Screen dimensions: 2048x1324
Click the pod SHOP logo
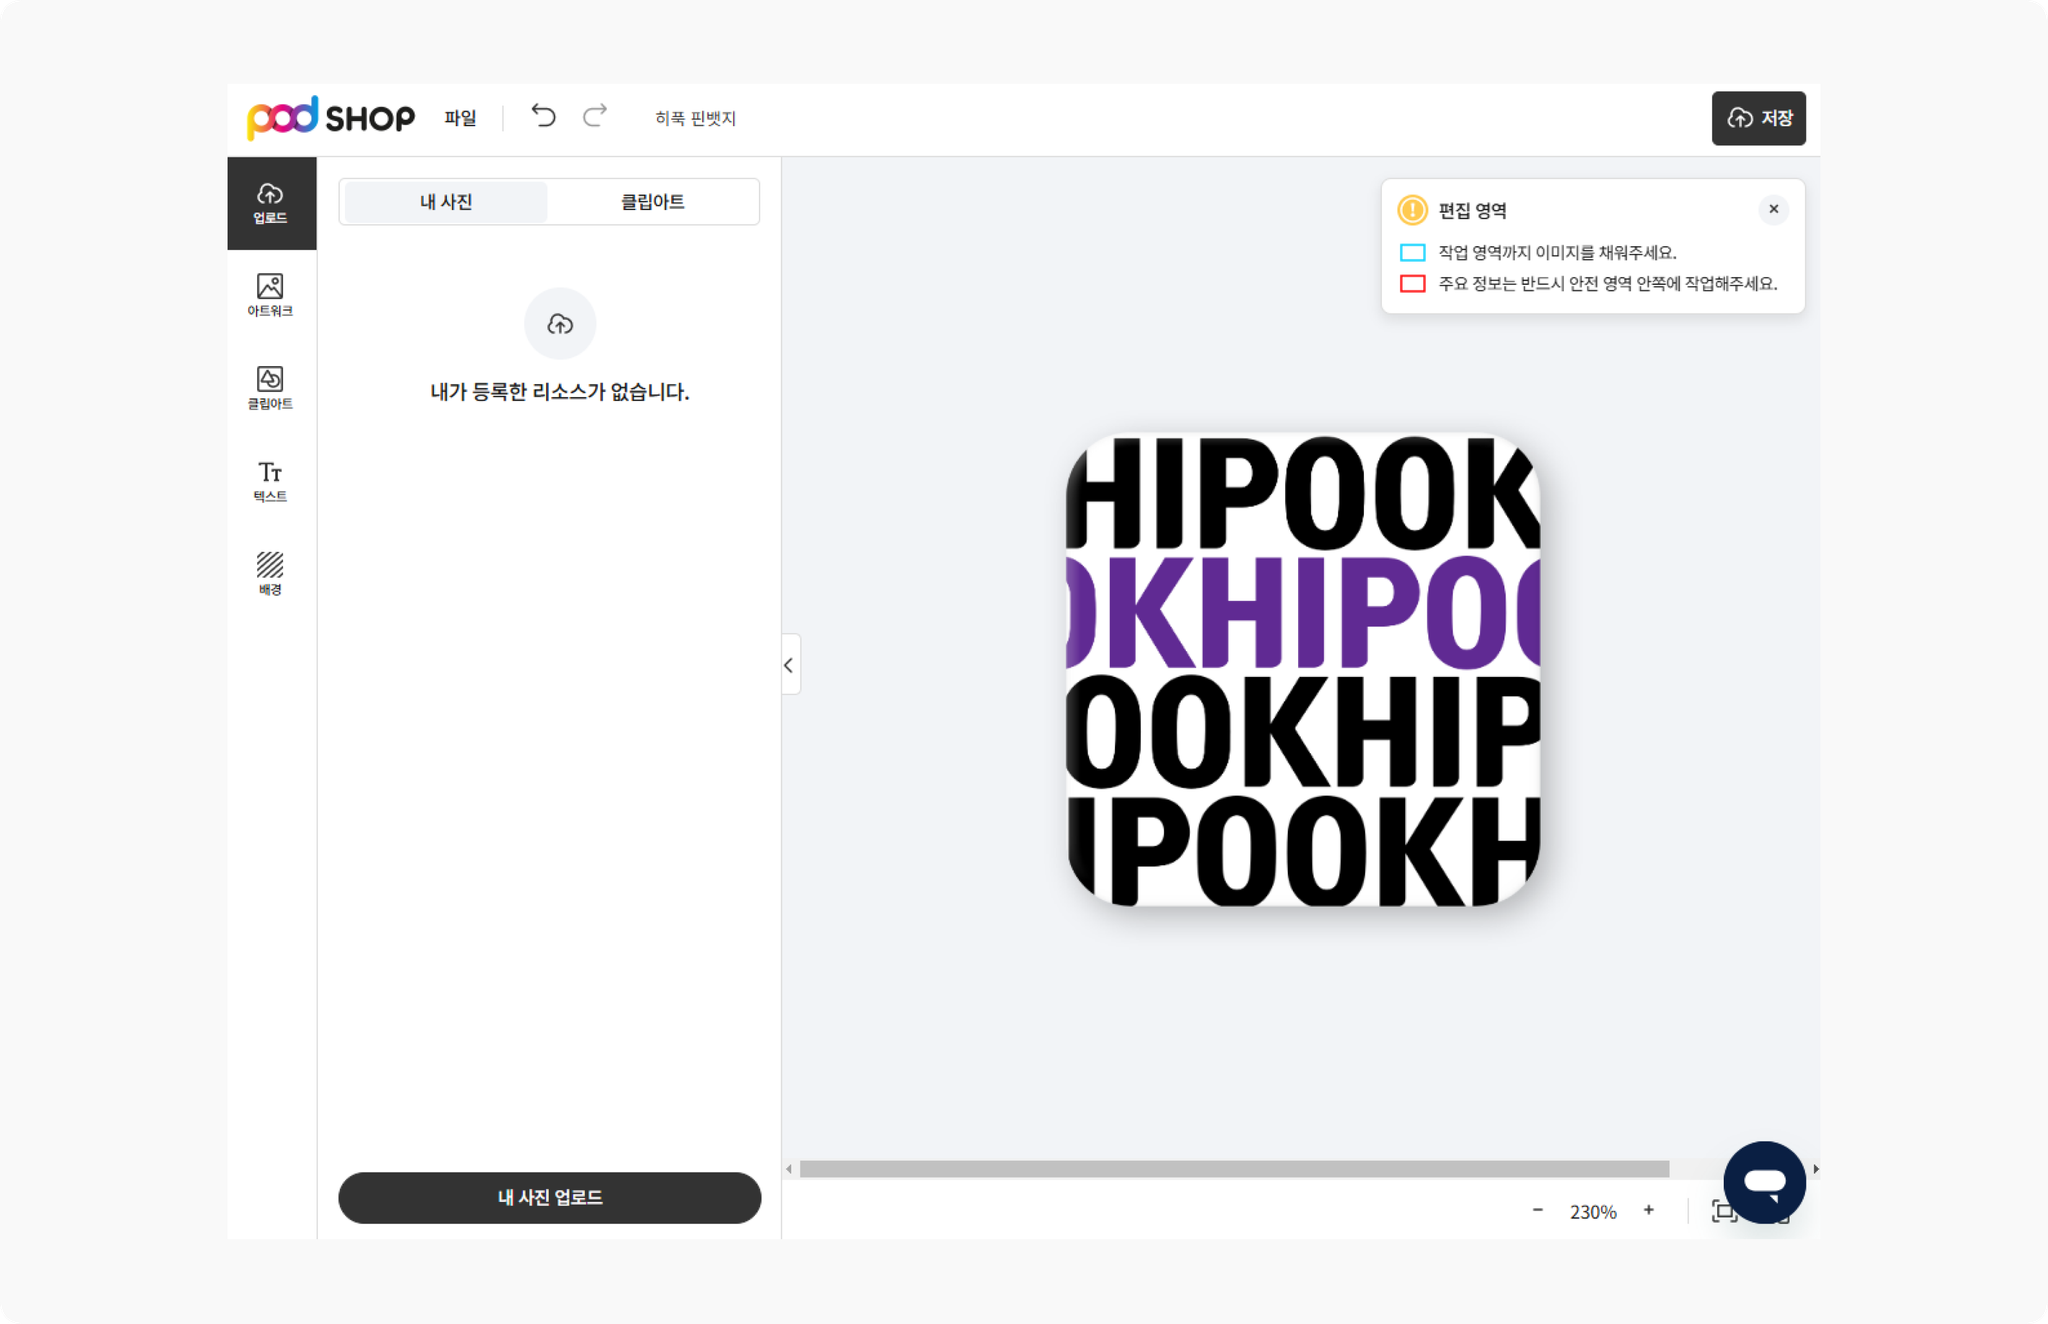point(331,118)
